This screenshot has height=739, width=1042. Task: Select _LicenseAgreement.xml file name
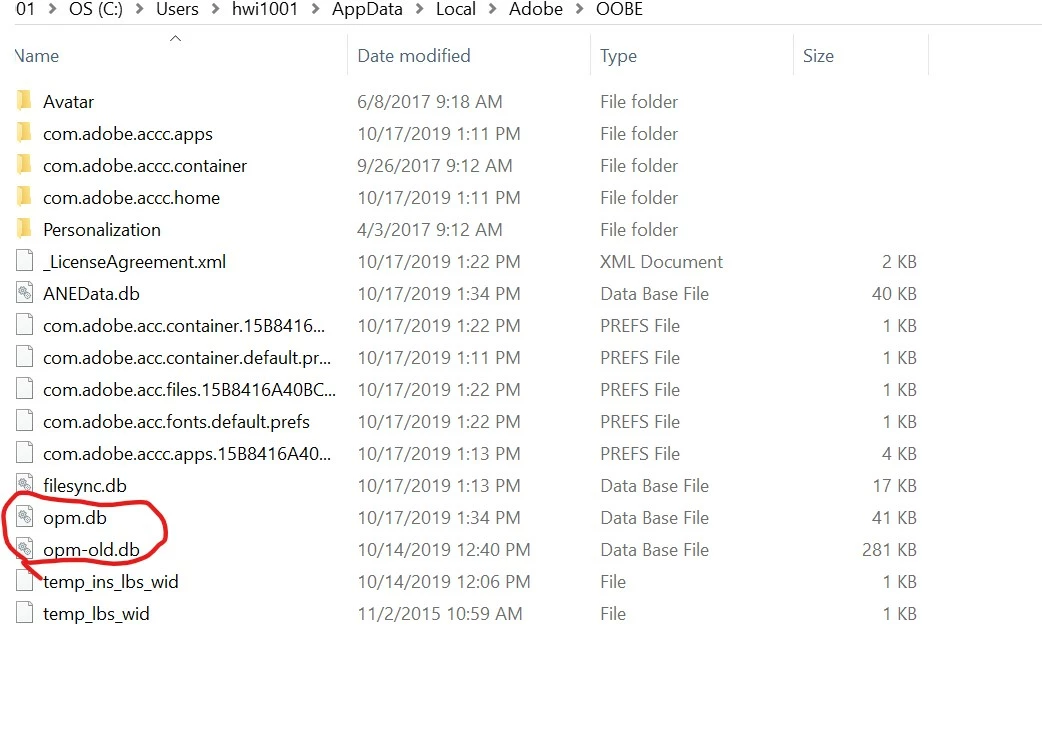pos(134,262)
